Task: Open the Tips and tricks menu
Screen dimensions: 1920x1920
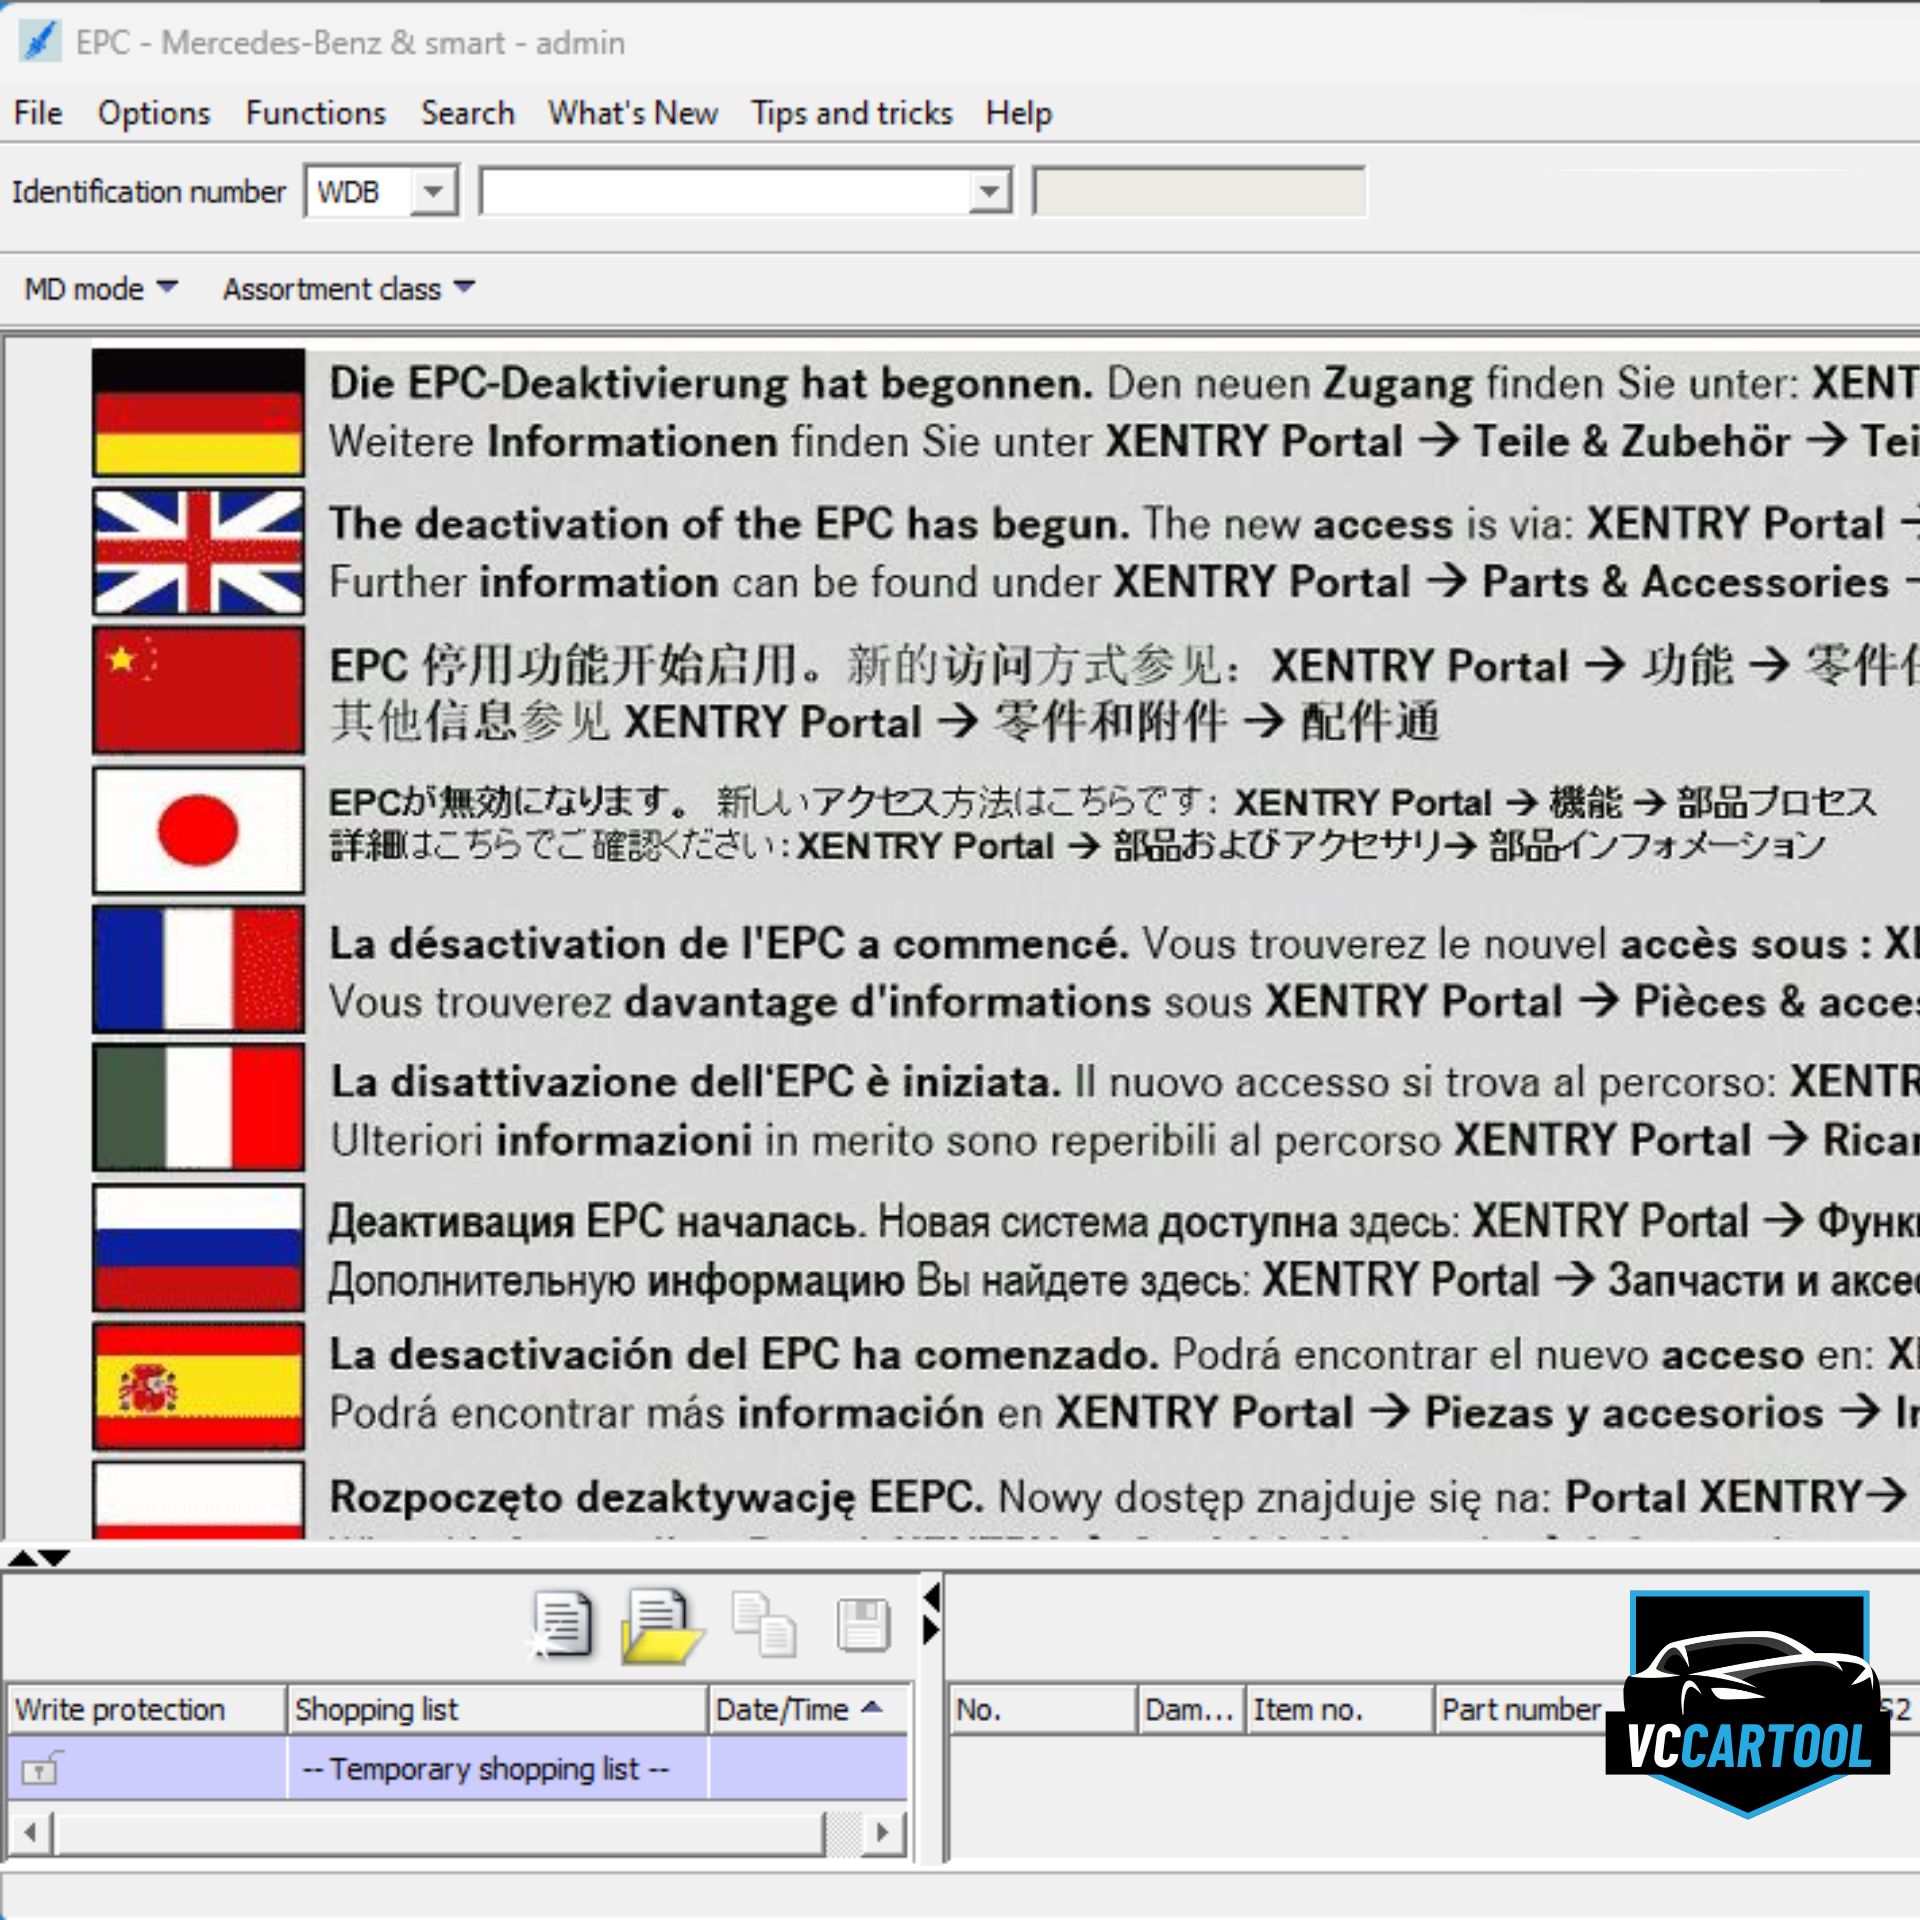Action: coord(852,113)
